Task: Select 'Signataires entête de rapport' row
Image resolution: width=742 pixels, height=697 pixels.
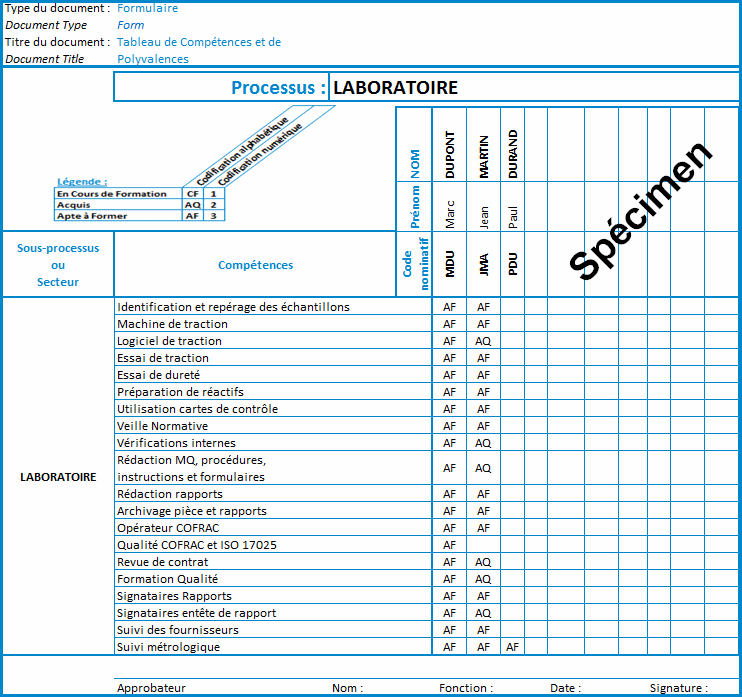Action: tap(273, 613)
